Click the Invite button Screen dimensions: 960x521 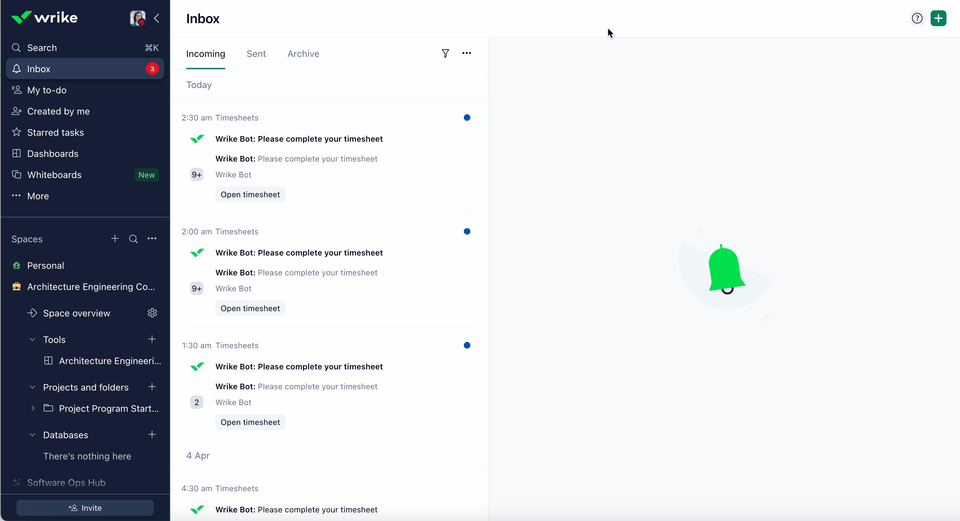pos(85,508)
